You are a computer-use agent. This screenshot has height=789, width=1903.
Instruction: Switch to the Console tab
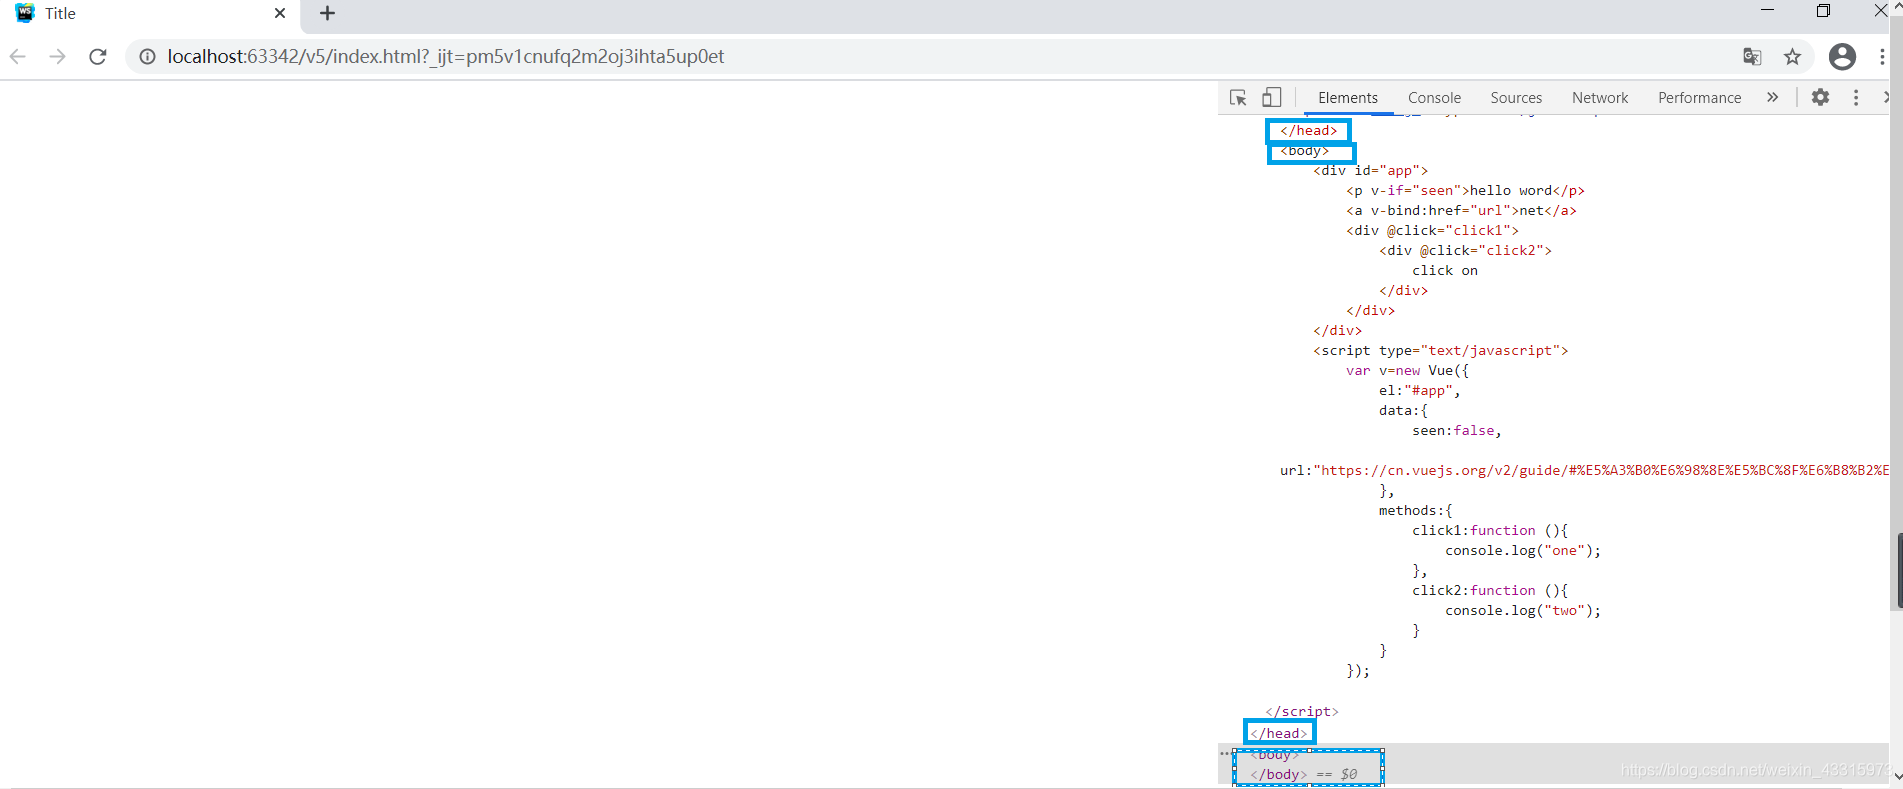pyautogui.click(x=1434, y=97)
